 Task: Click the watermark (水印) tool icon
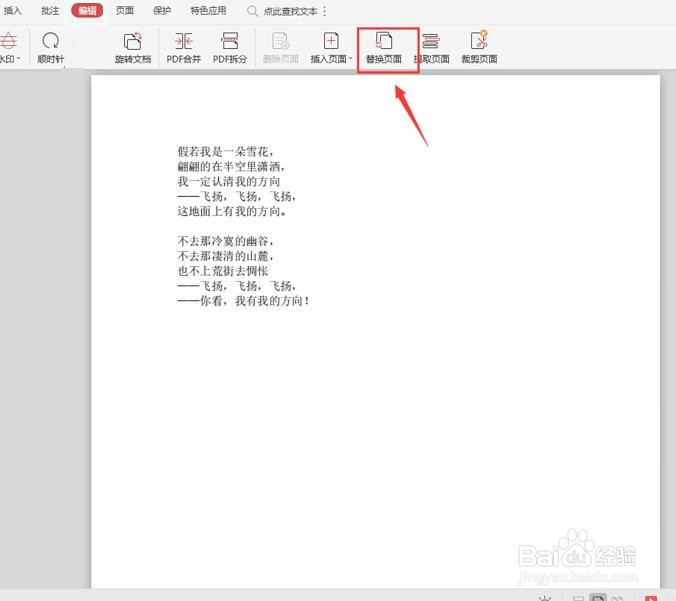8,41
